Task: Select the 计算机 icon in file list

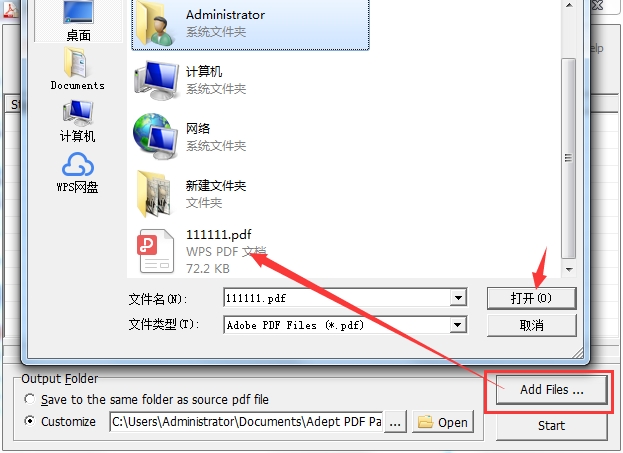Action: (156, 80)
